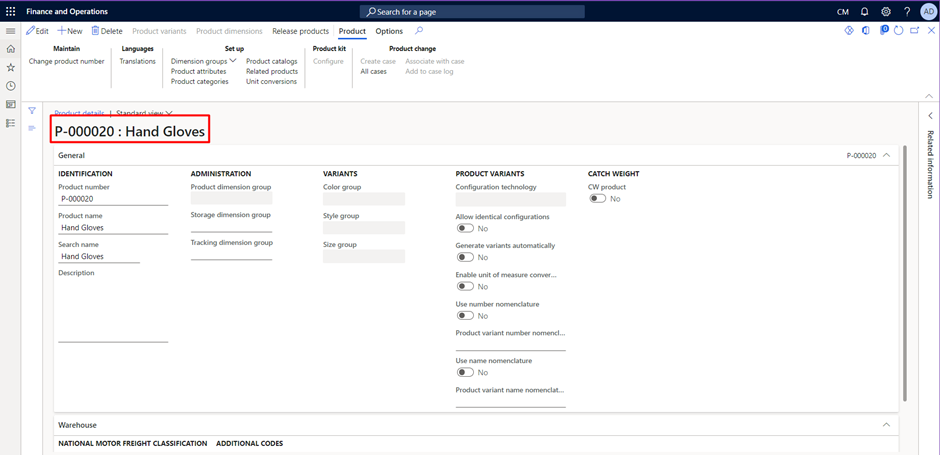Show the filter pane funnel icon

(x=32, y=111)
